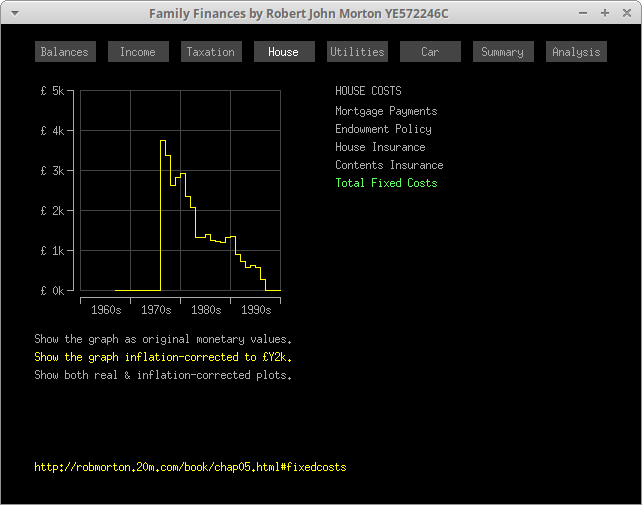Select Total Fixed Costs option

click(386, 183)
